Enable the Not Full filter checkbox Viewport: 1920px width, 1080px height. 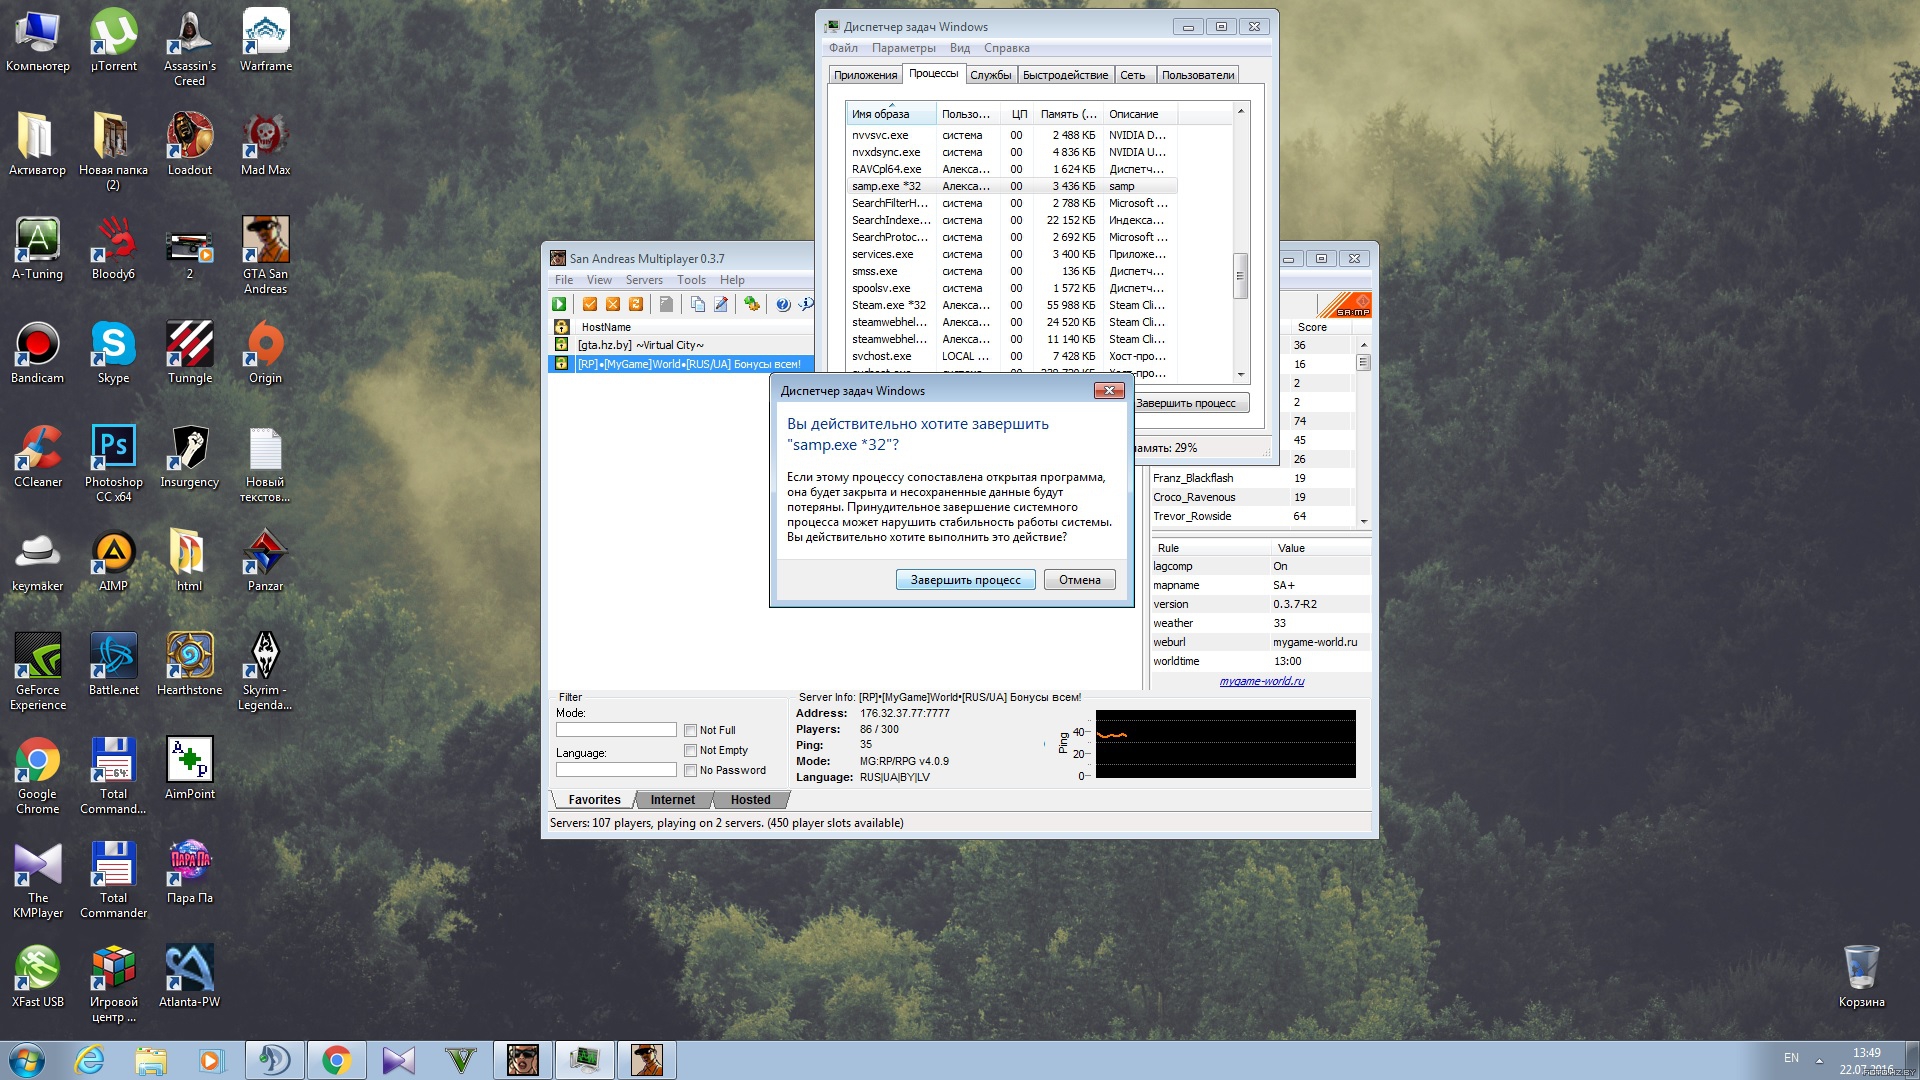pyautogui.click(x=690, y=731)
